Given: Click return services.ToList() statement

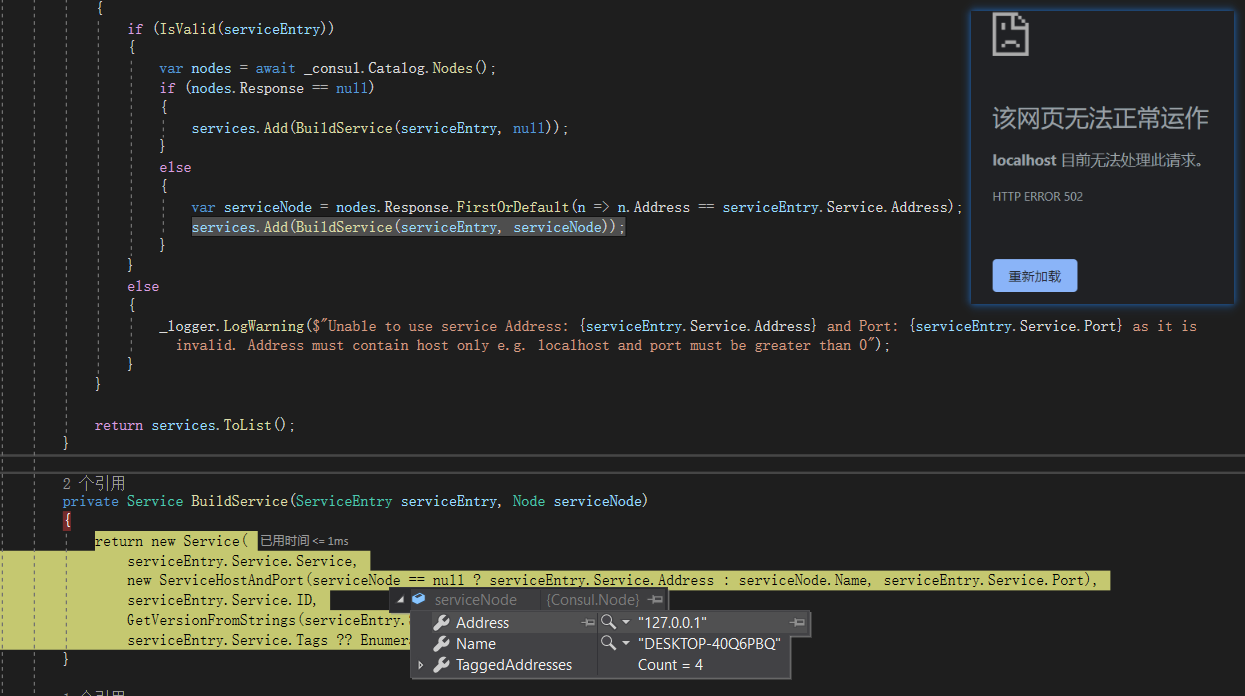Looking at the screenshot, I should click(x=195, y=425).
